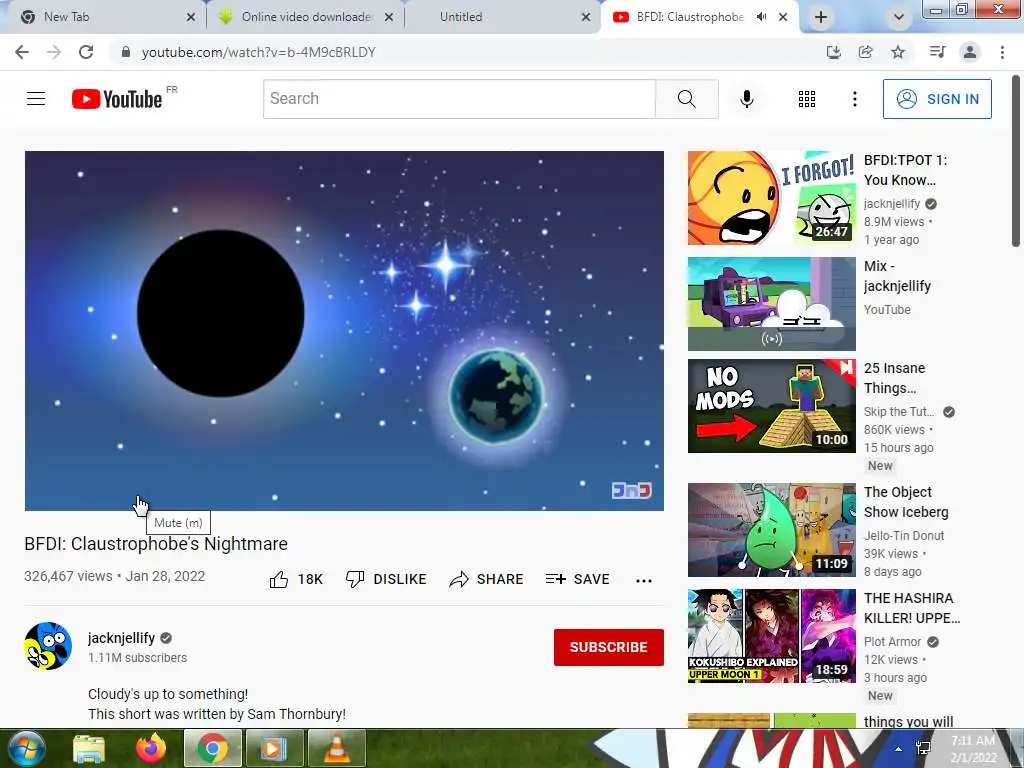Click 'Jello-Tin Donut' channel name
The height and width of the screenshot is (768, 1024).
(x=904, y=536)
